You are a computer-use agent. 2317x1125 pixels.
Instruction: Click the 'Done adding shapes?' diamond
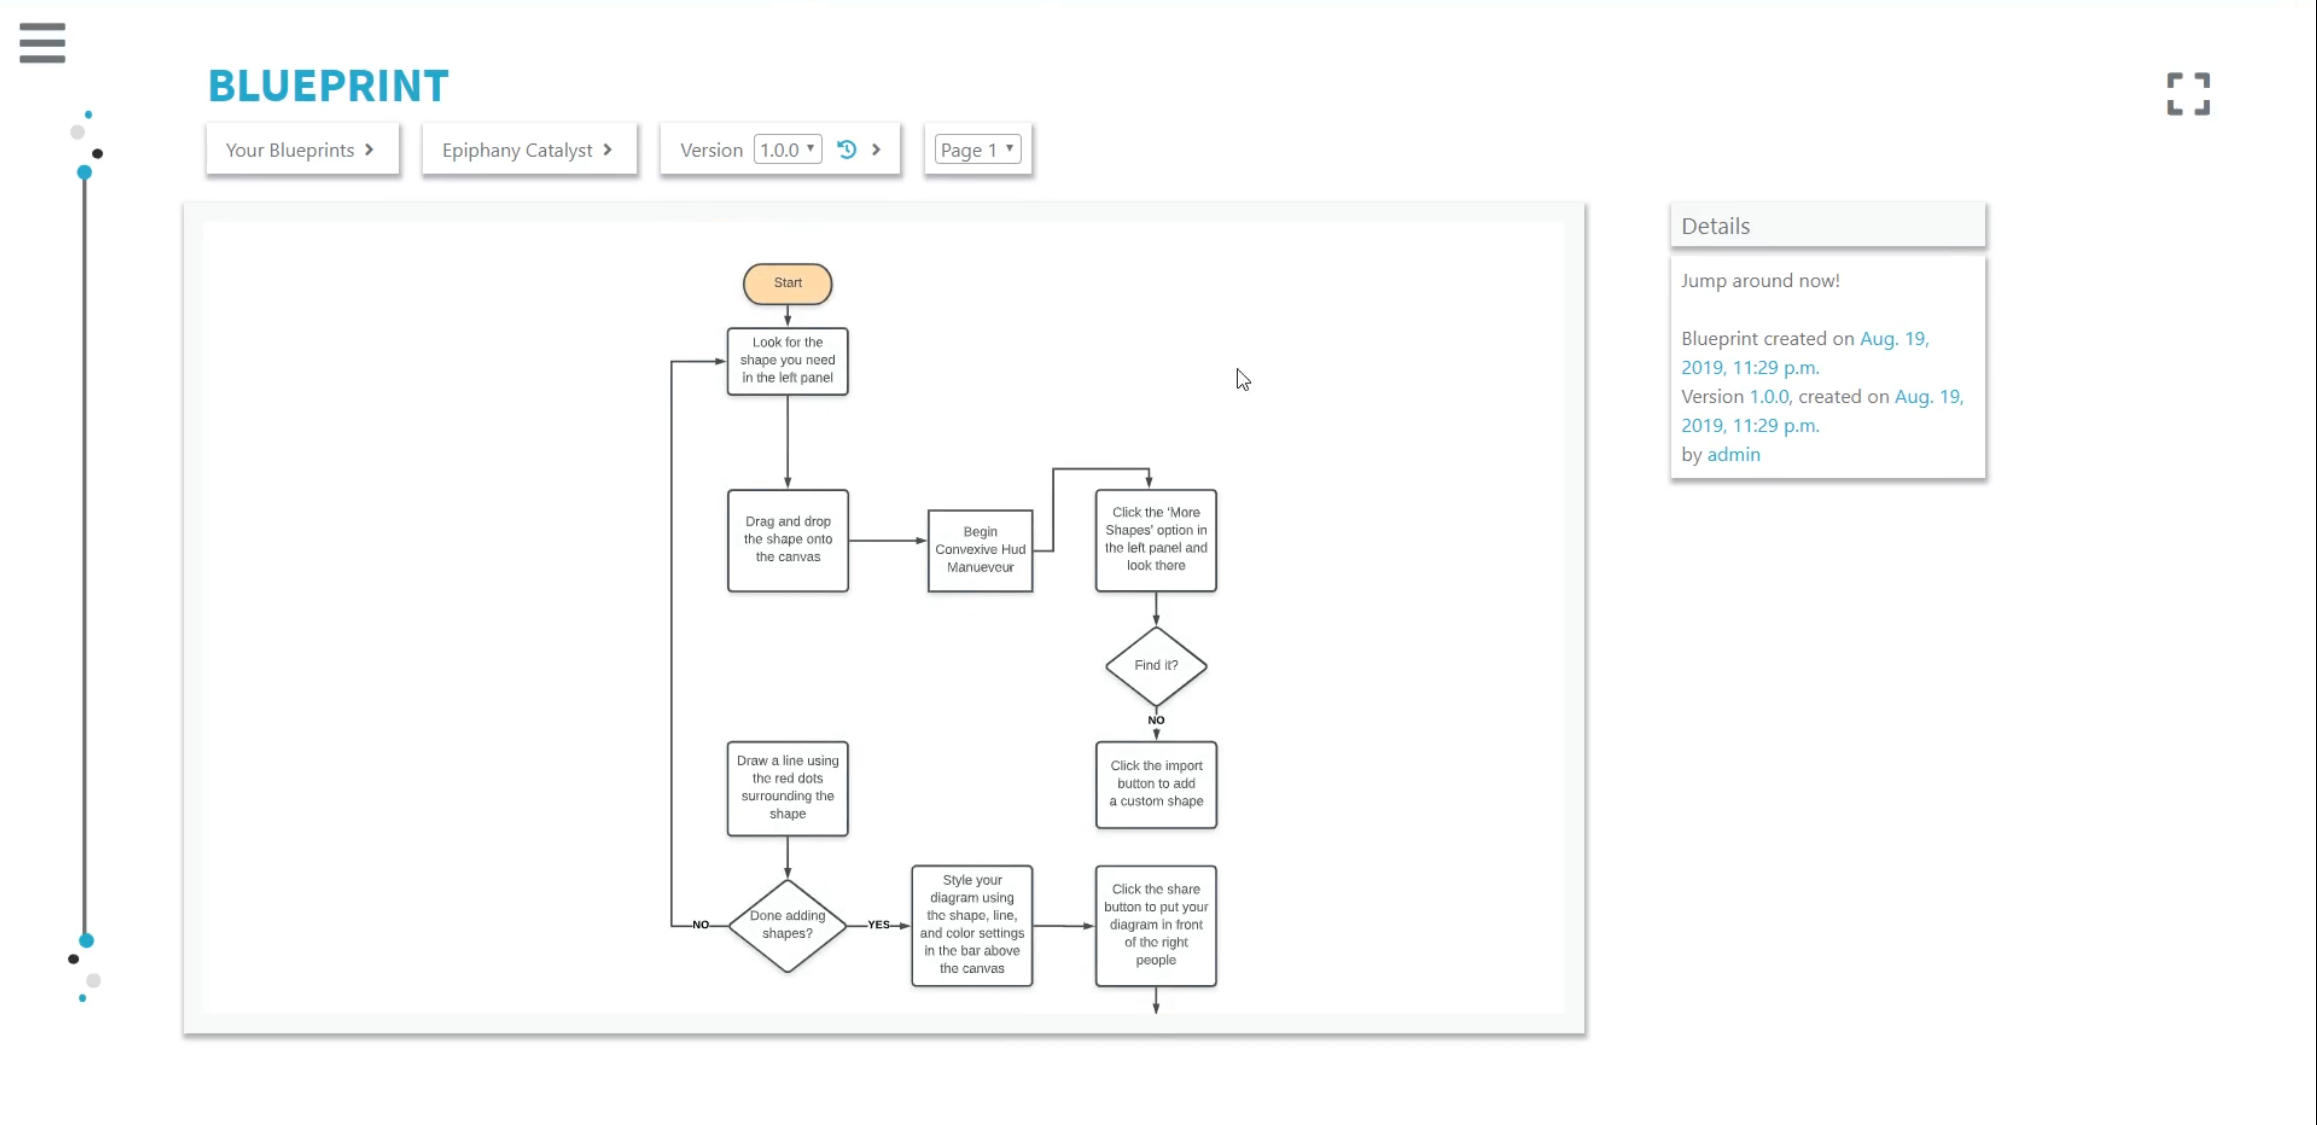coord(788,925)
